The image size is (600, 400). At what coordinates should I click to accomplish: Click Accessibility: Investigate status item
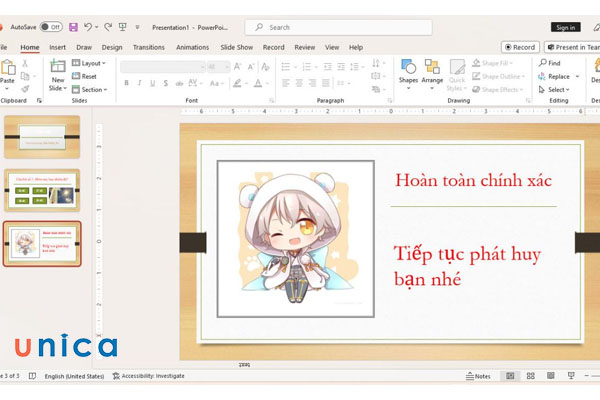coord(148,376)
